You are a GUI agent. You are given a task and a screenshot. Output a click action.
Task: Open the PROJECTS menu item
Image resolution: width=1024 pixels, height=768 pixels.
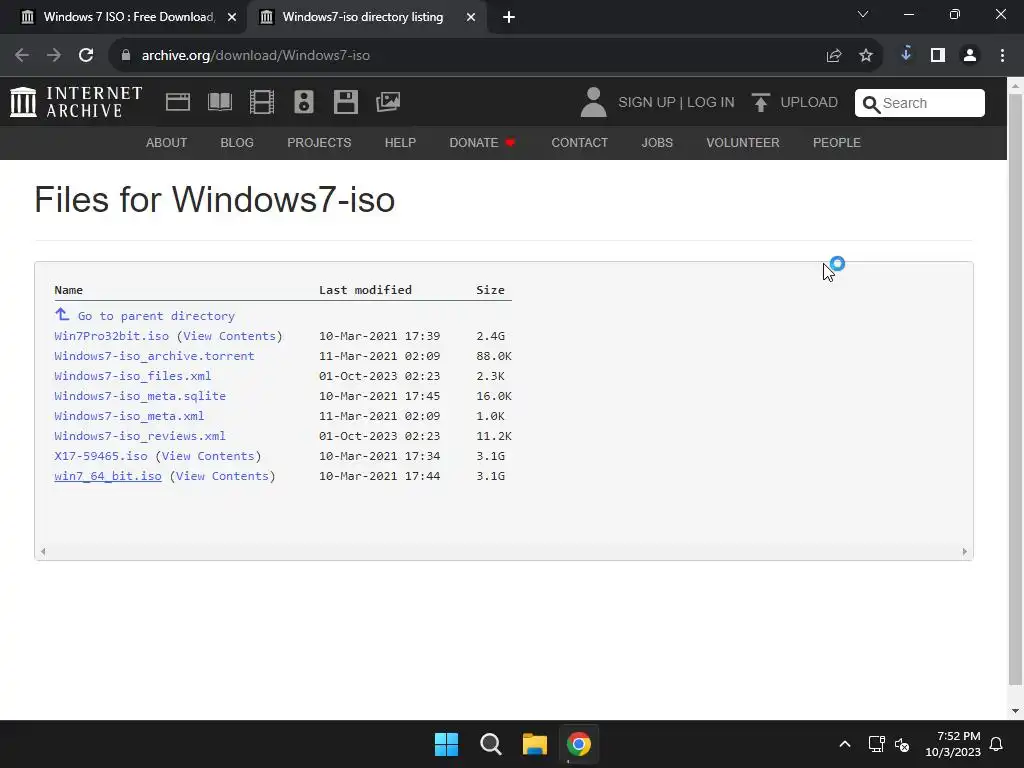pyautogui.click(x=319, y=142)
